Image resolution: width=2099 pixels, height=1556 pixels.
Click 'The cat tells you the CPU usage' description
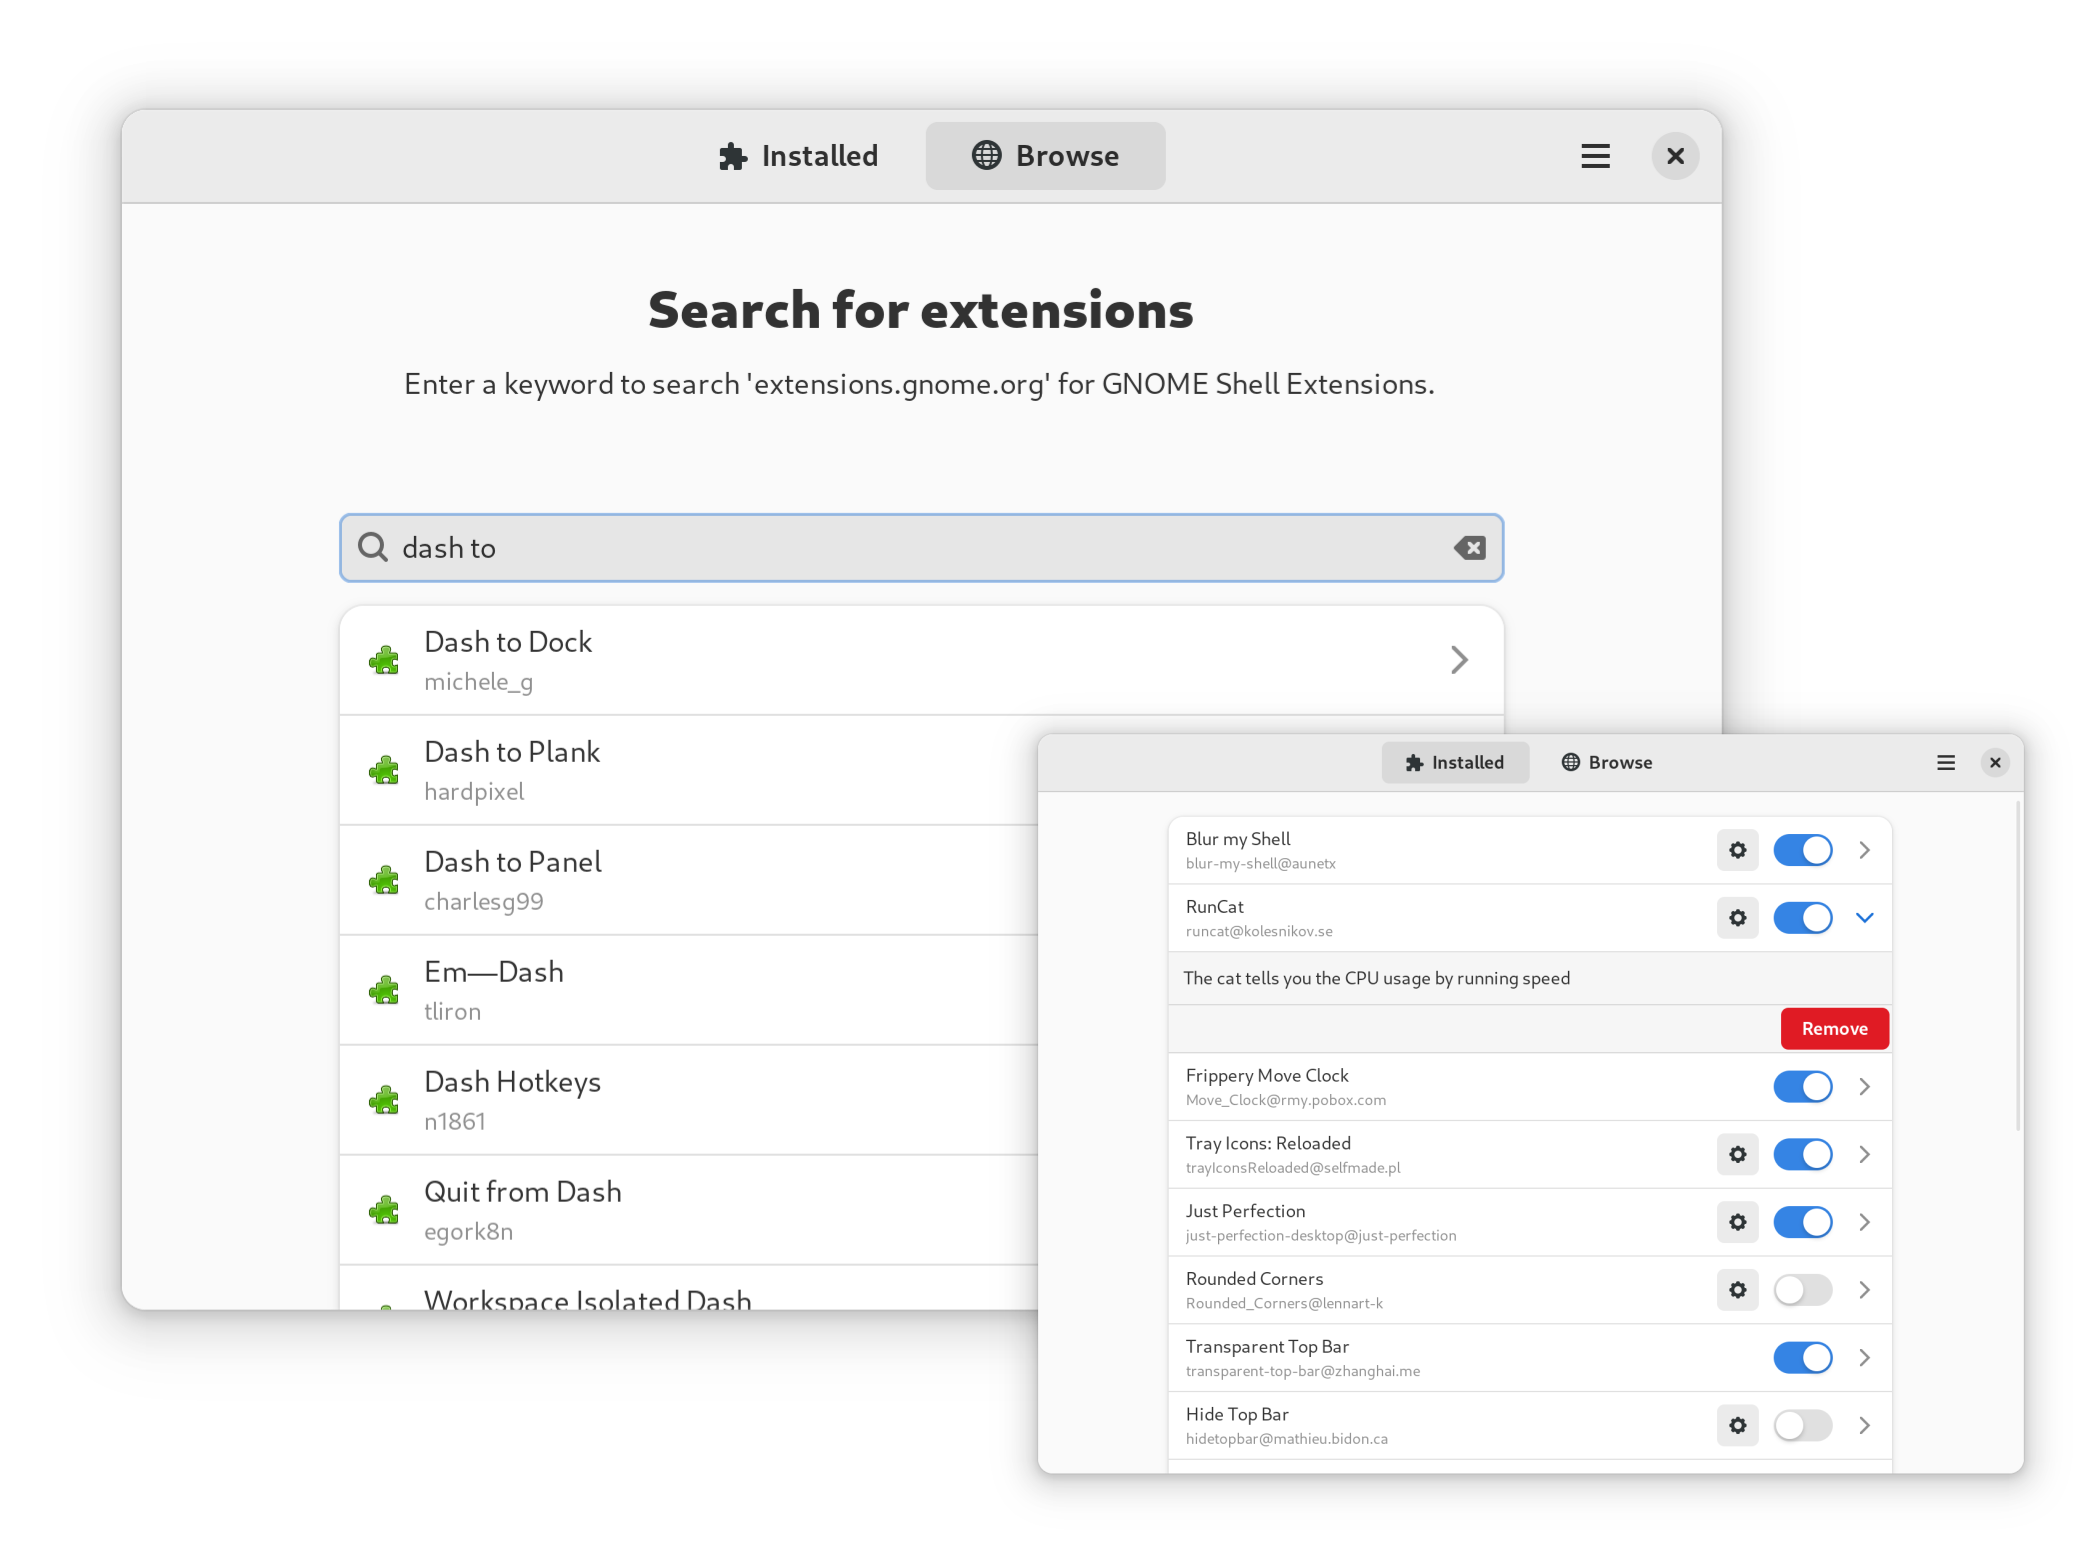(1376, 979)
